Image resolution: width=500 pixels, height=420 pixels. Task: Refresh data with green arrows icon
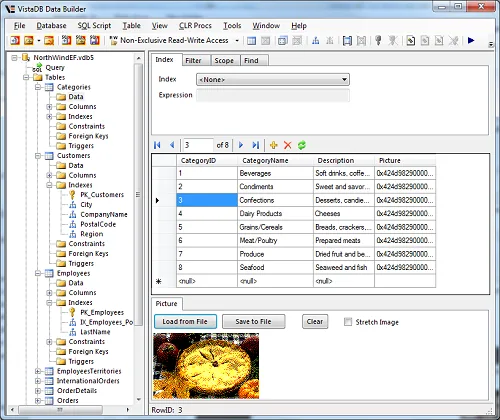pyautogui.click(x=302, y=145)
